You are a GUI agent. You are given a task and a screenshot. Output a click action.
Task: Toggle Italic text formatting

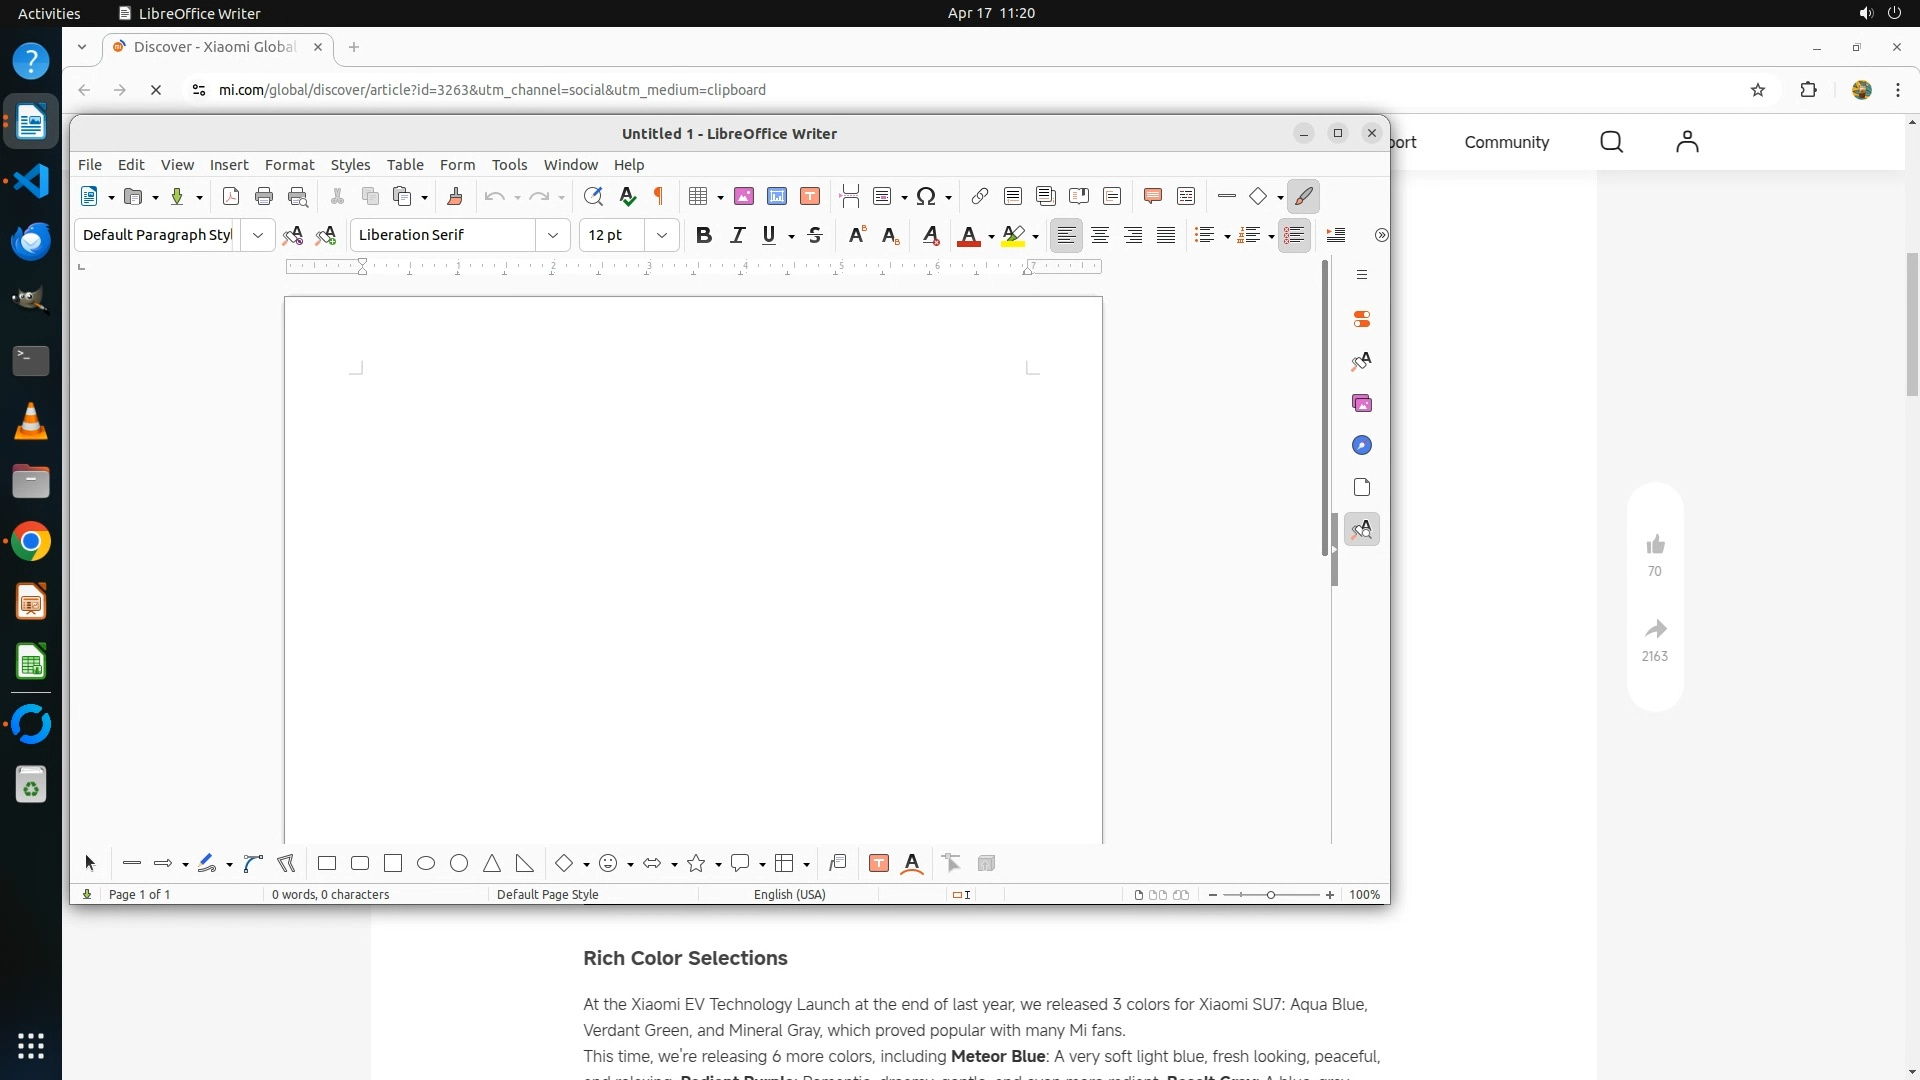[x=737, y=235]
